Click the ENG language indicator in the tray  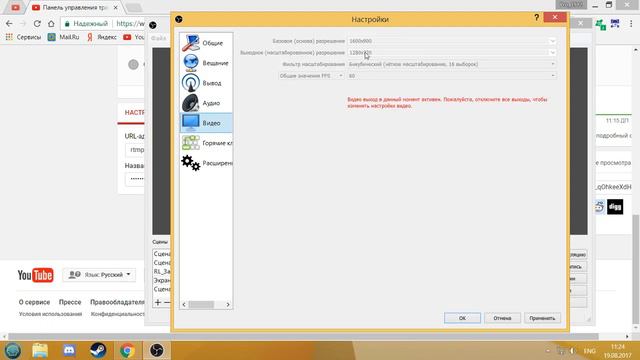pos(589,351)
